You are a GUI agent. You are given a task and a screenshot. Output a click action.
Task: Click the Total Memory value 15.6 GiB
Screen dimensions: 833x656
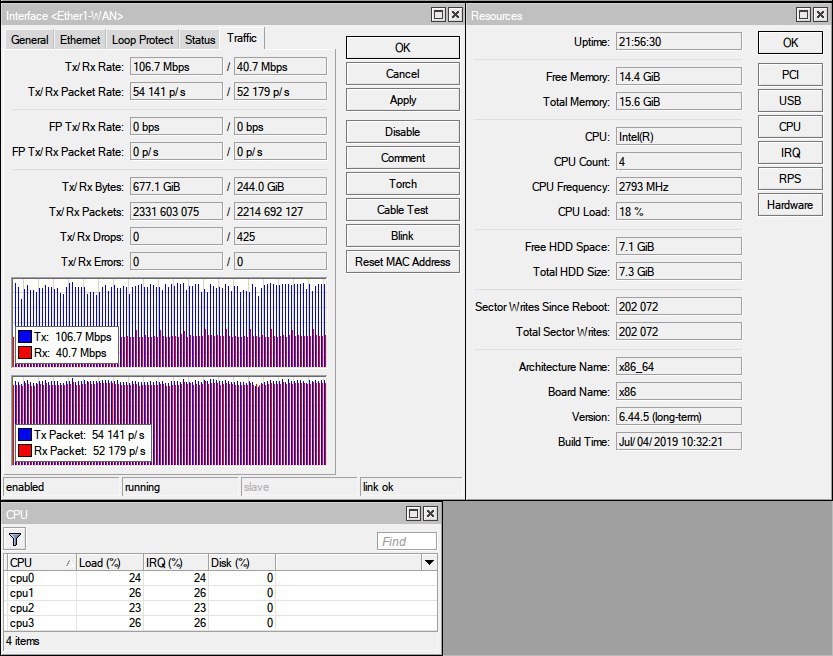tap(678, 101)
